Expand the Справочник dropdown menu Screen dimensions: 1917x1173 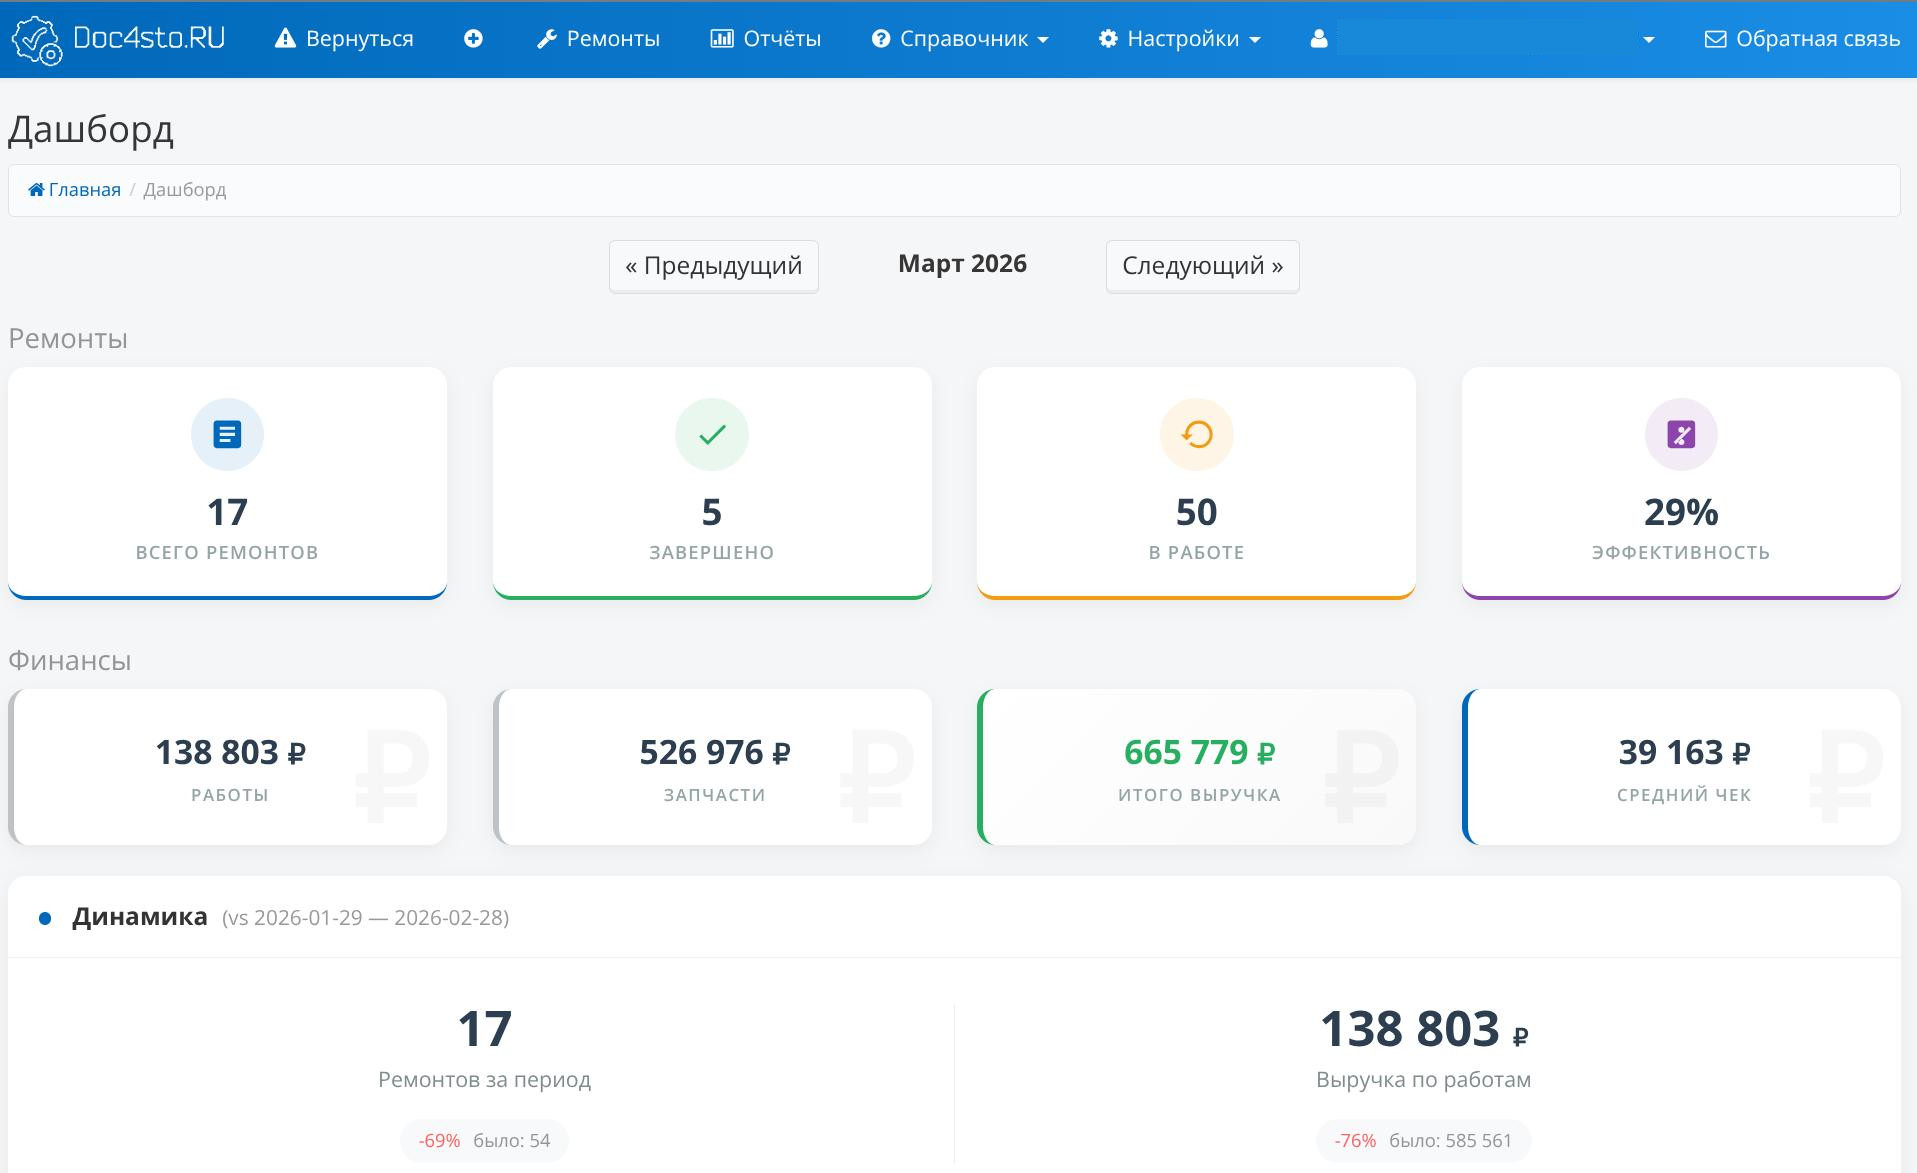click(x=960, y=39)
